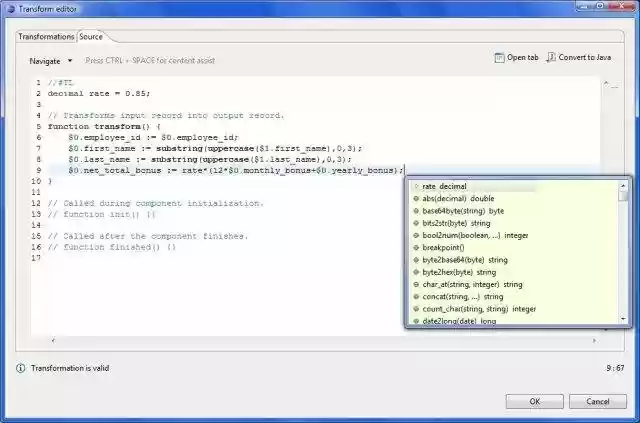Click the icon beside concat(string, ...) suggestion
This screenshot has width=640, height=423.
(x=416, y=296)
